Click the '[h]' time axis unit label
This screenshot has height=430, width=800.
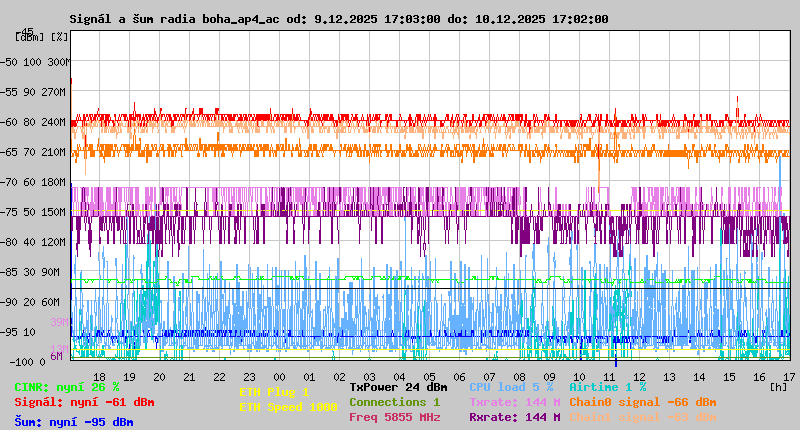[779, 387]
